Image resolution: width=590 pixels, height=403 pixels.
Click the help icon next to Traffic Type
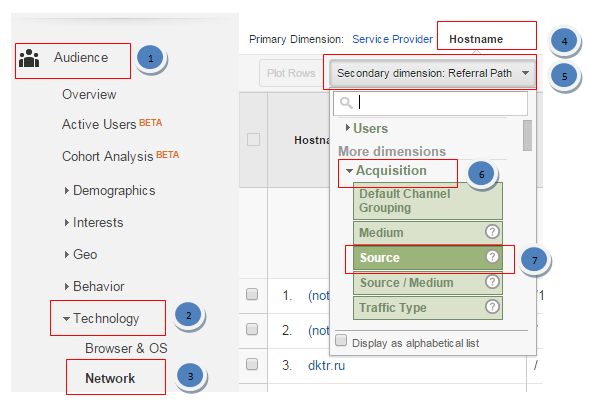tap(492, 307)
